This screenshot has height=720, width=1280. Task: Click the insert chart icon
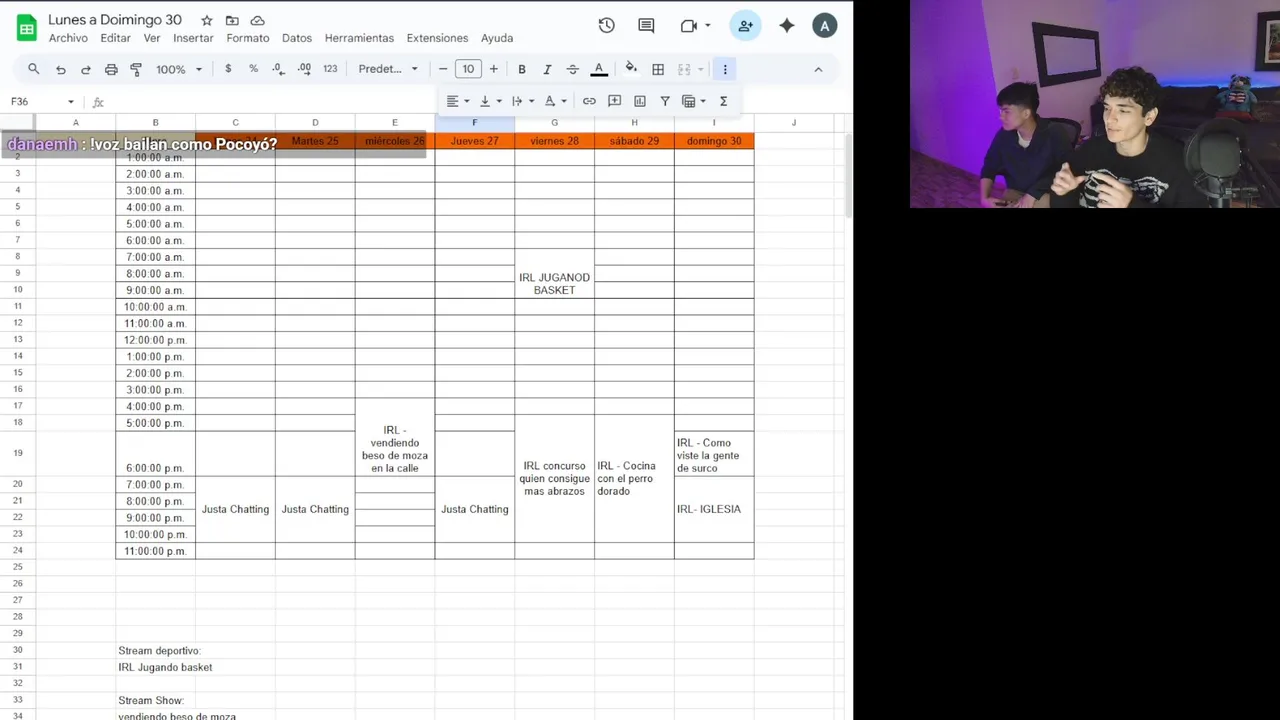[640, 101]
